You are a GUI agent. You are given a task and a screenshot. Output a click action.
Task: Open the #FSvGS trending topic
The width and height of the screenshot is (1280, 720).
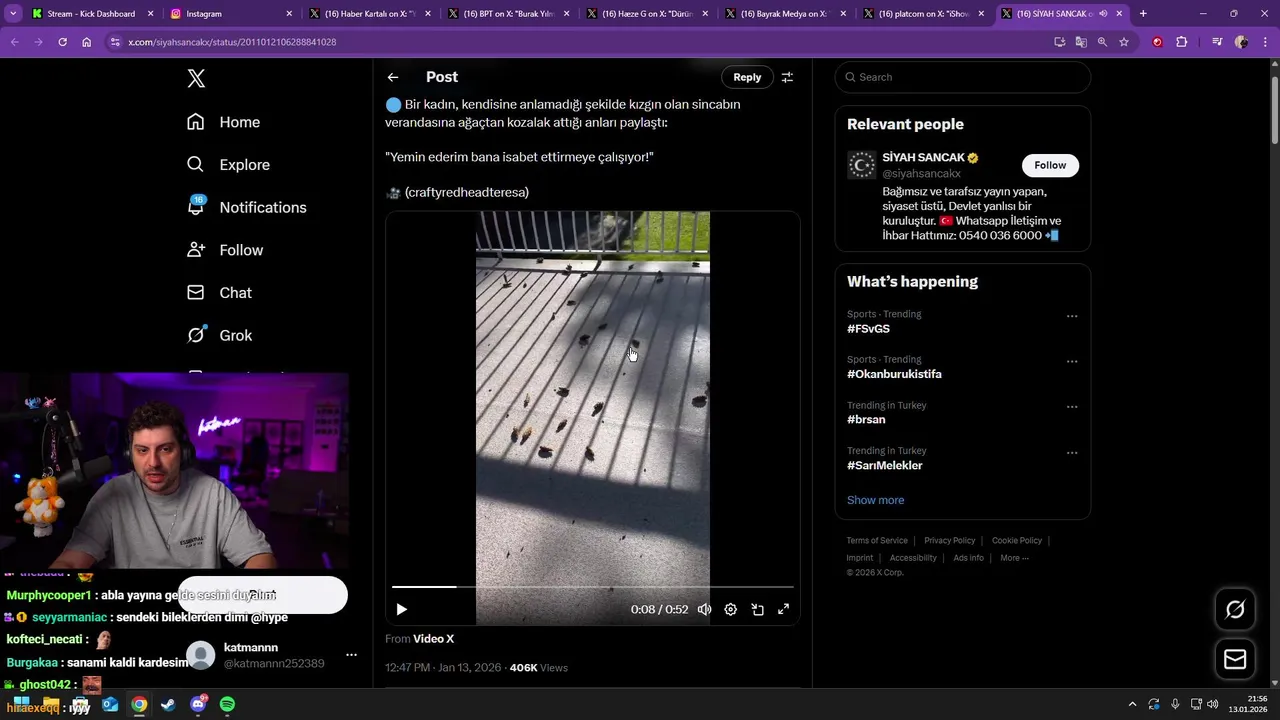coord(868,329)
